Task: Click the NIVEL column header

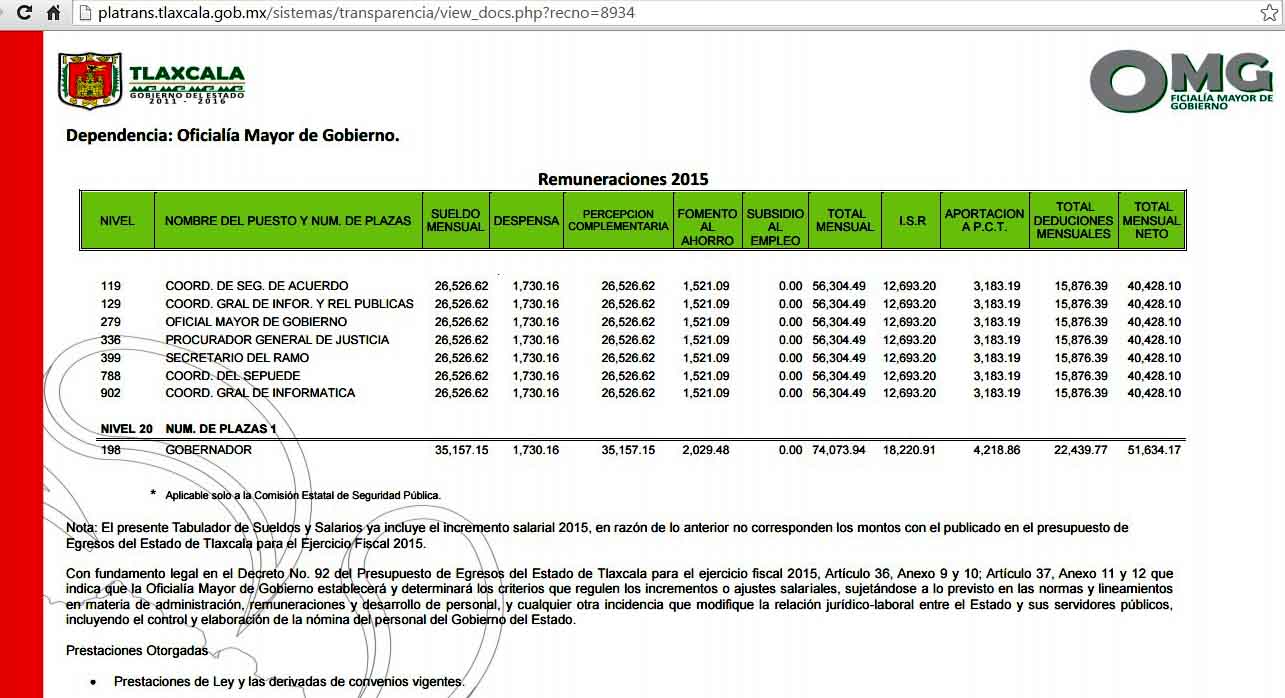Action: click(x=117, y=220)
